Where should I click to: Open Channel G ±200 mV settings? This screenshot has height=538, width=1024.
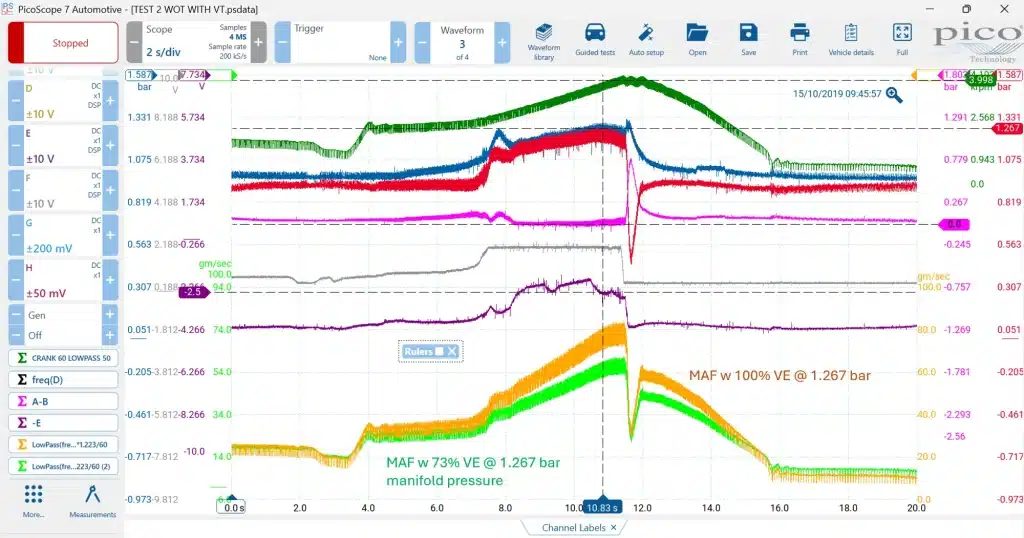[63, 235]
